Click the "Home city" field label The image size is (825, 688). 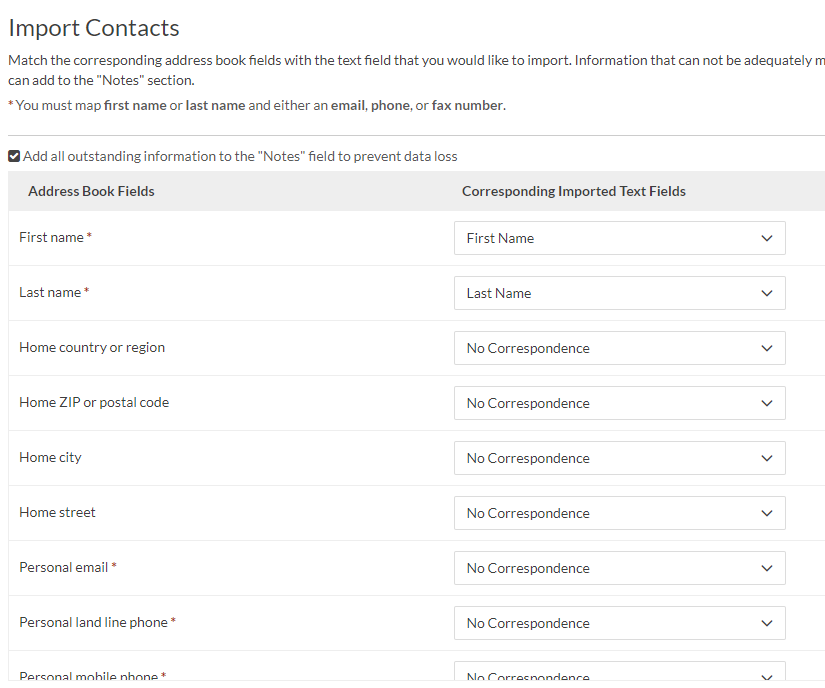(50, 457)
